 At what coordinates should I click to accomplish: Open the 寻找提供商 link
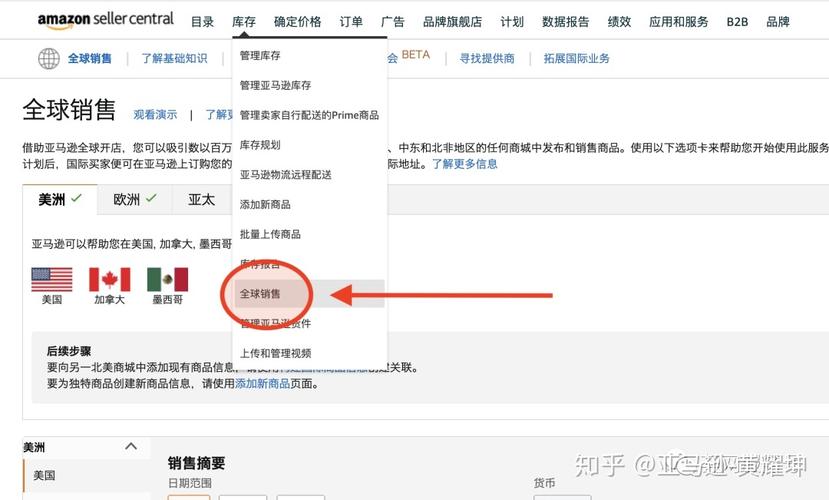point(487,58)
